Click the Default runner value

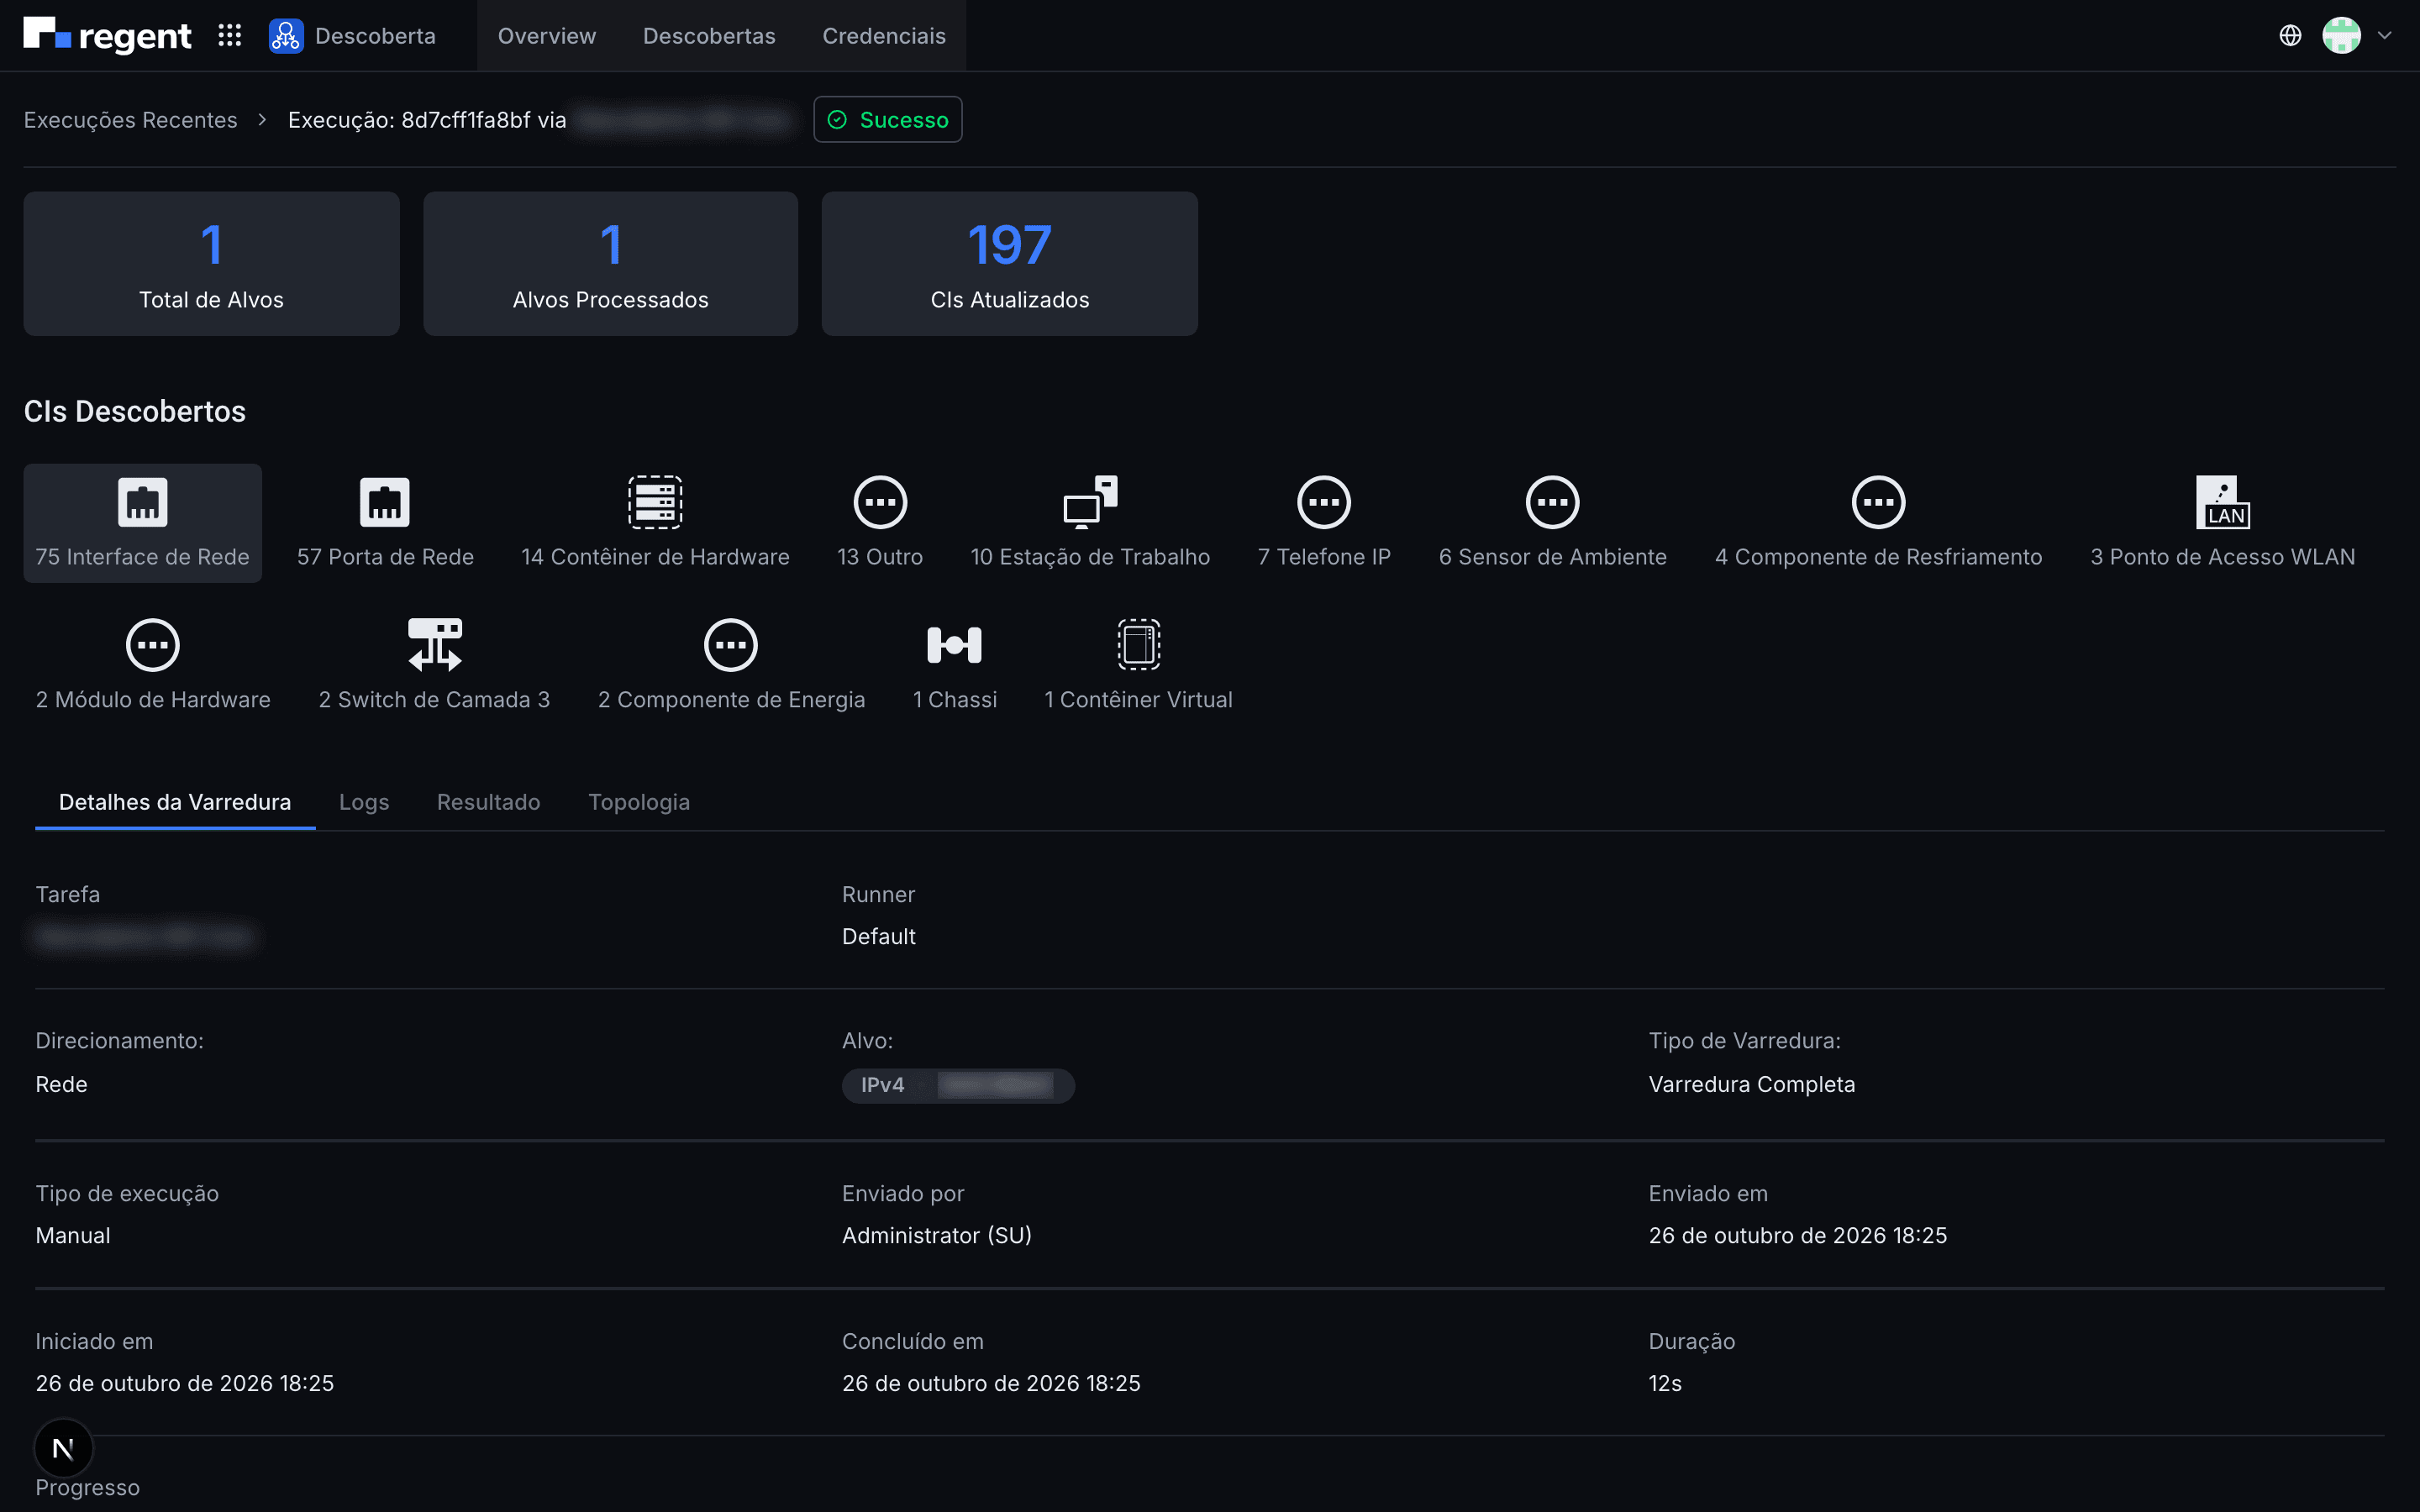(879, 936)
